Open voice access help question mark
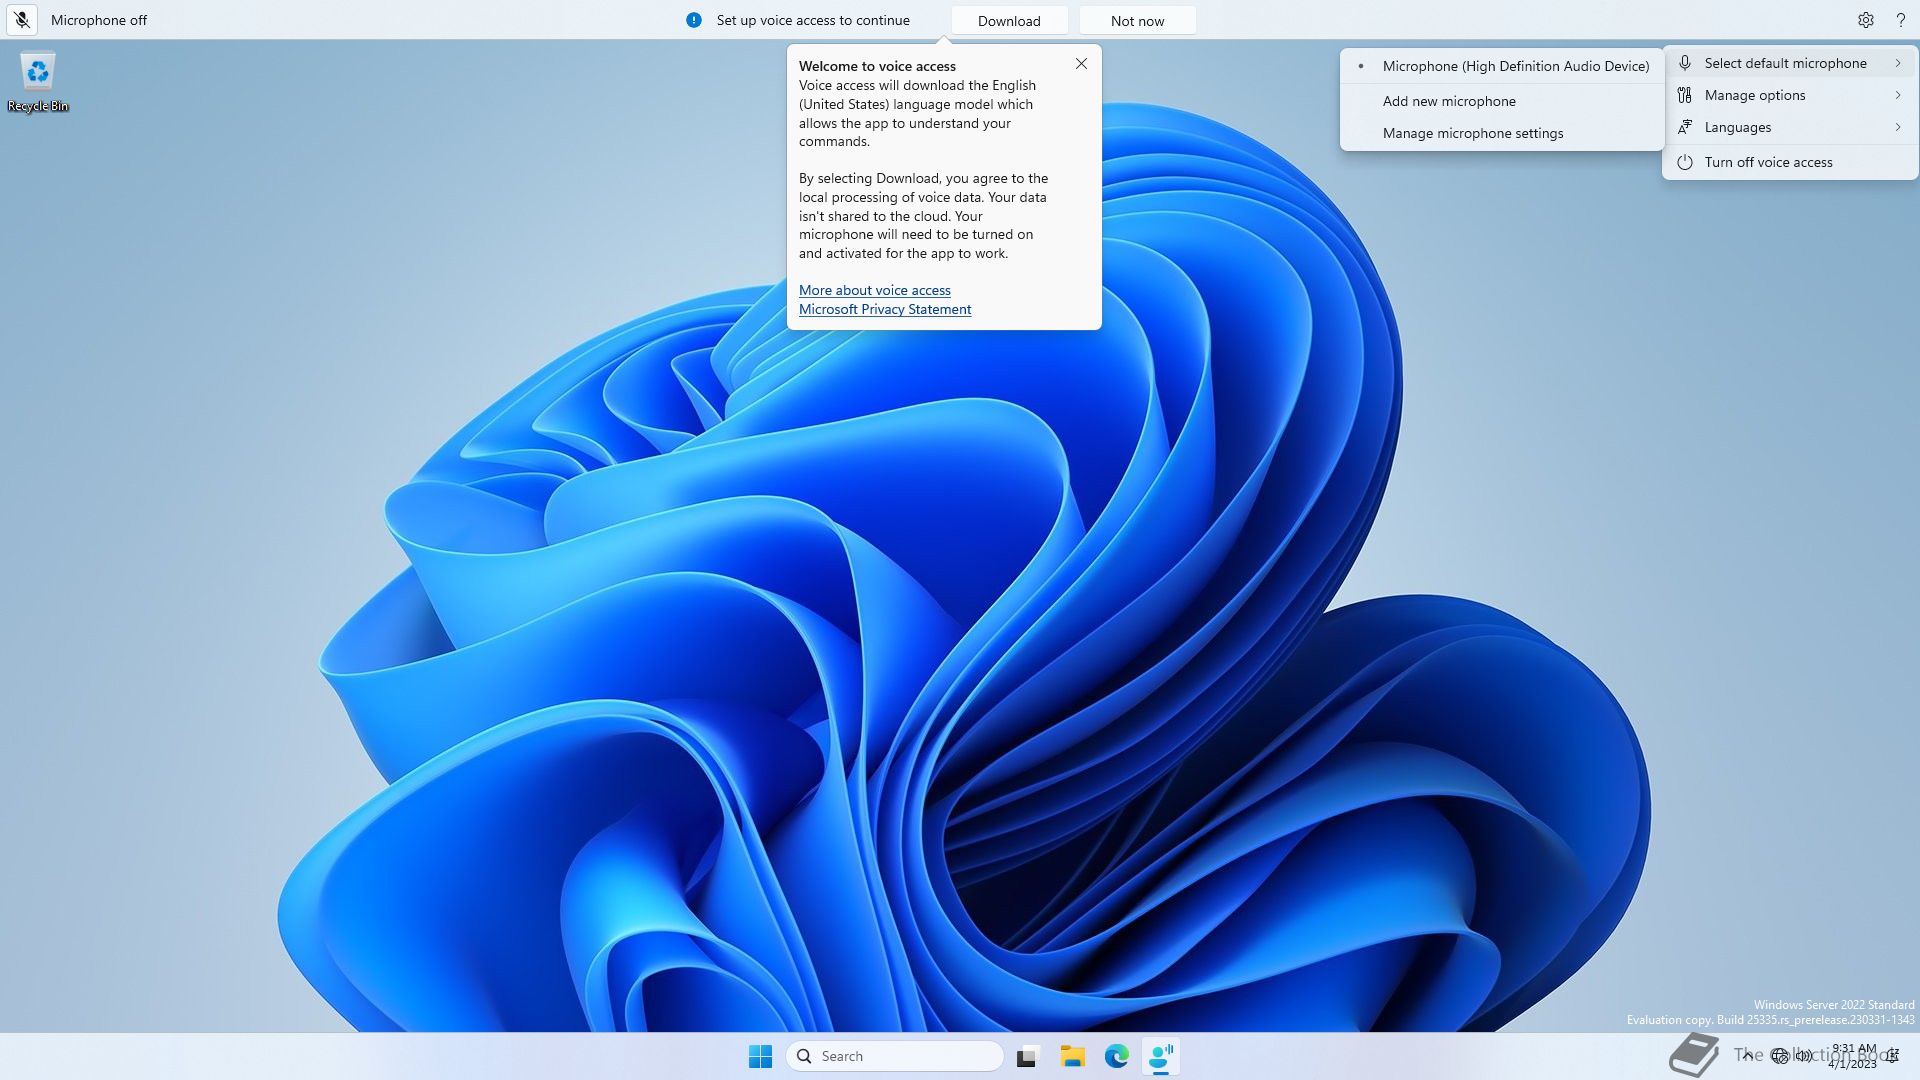The width and height of the screenshot is (1920, 1080). (x=1901, y=20)
